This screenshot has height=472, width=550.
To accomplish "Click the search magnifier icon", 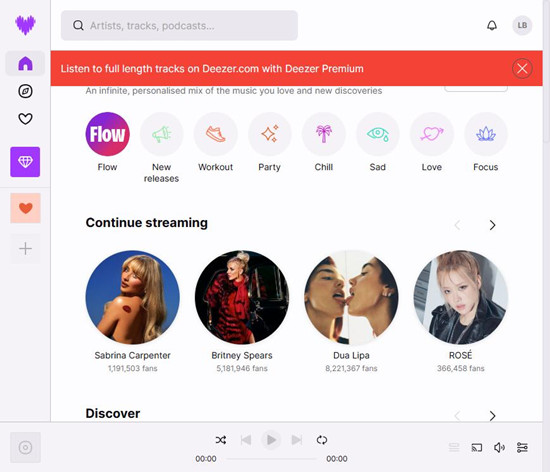I will pyautogui.click(x=78, y=25).
